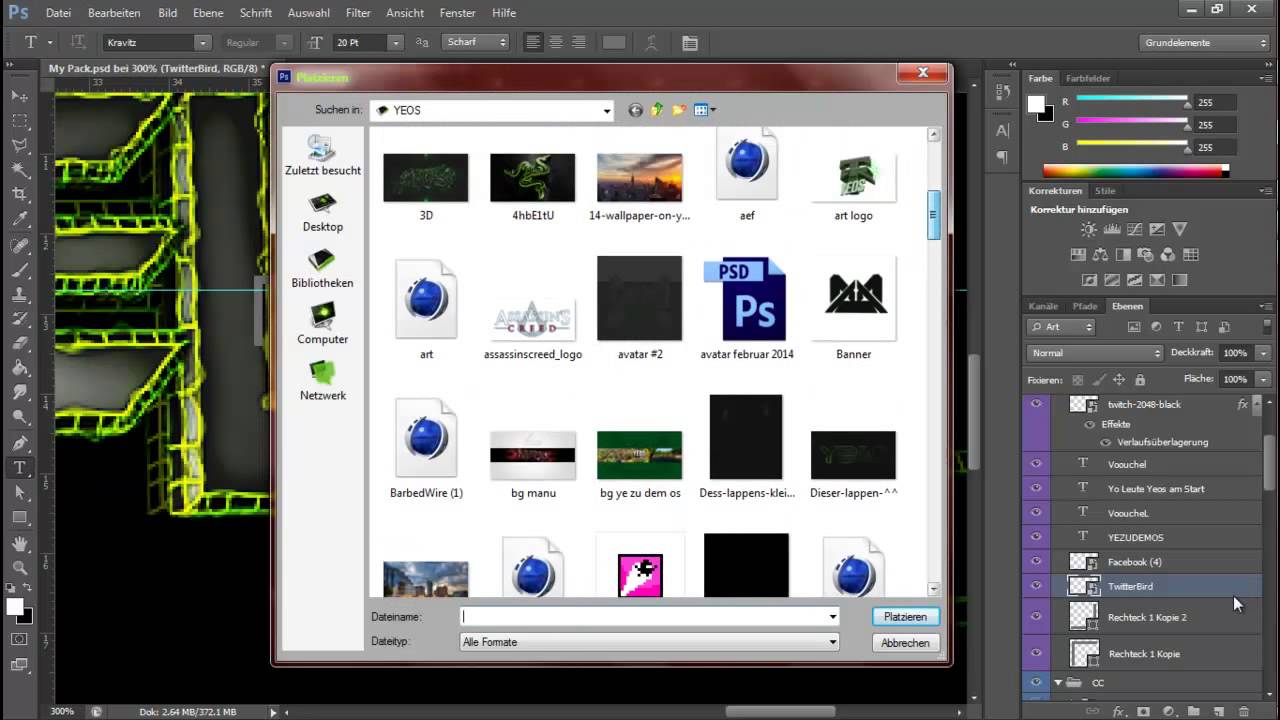Select the Crop tool
This screenshot has height=720, width=1280.
19,195
